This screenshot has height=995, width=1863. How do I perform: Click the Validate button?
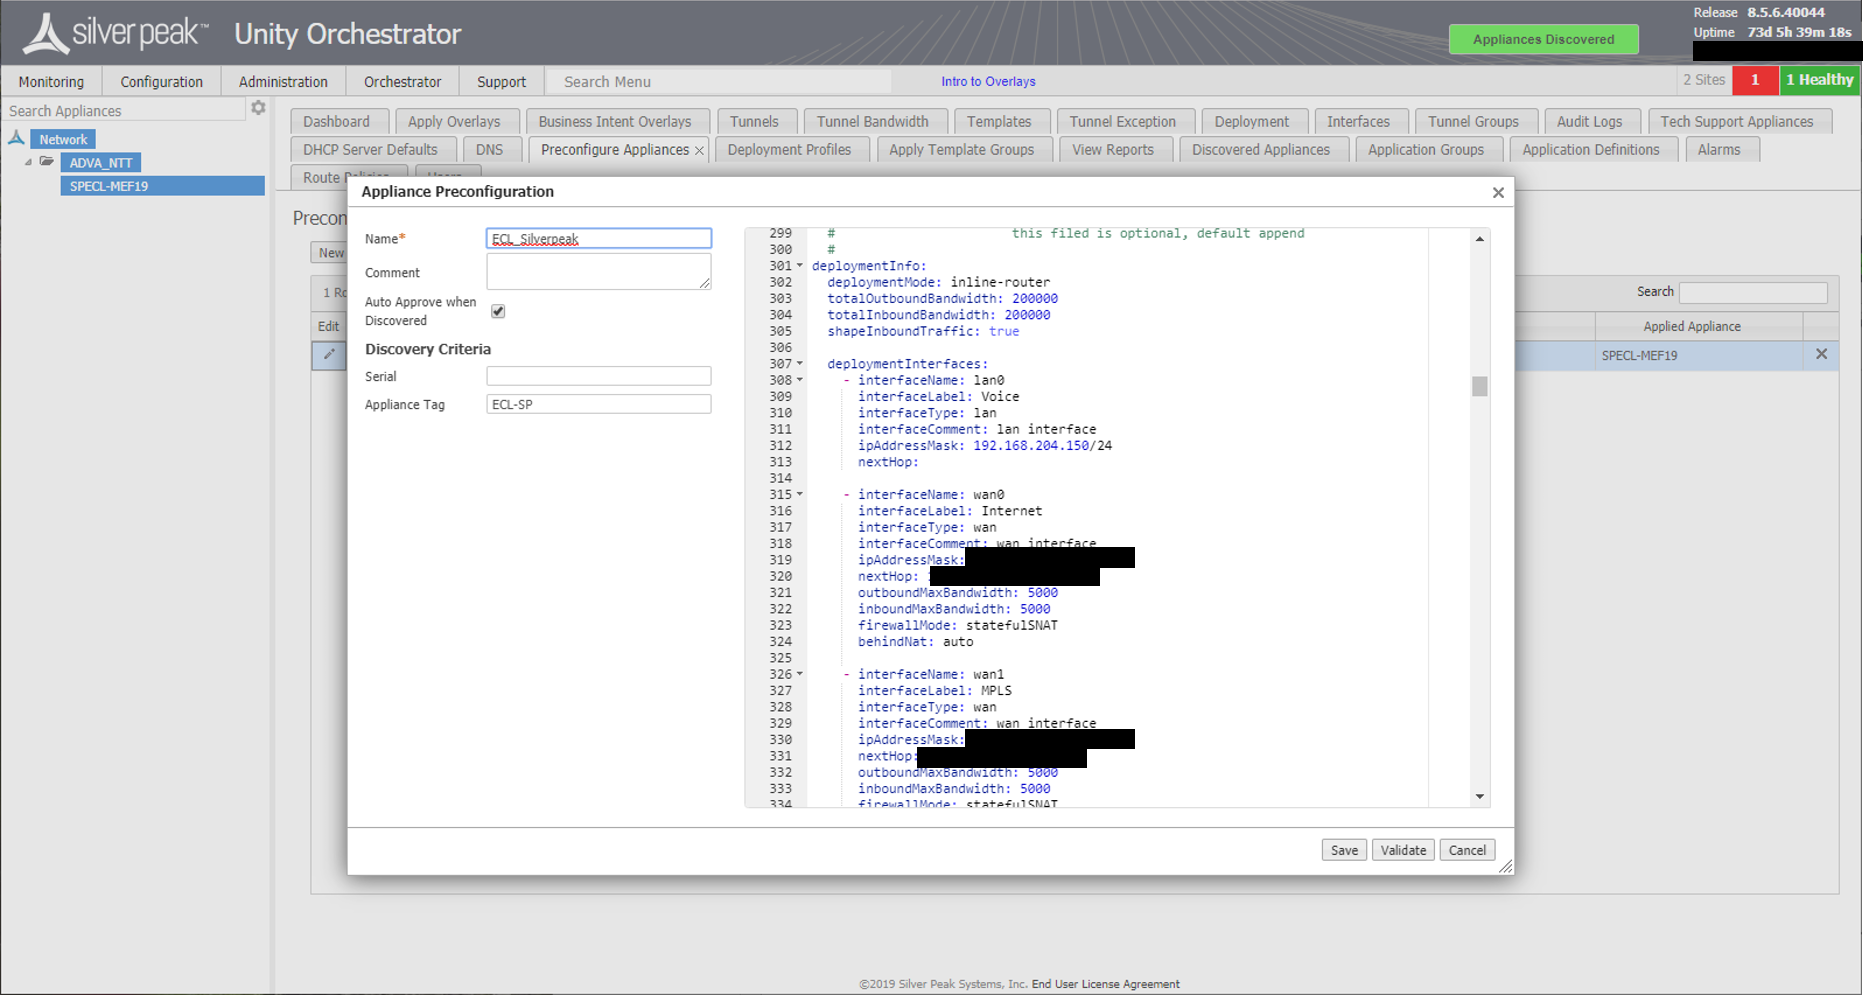(1403, 850)
